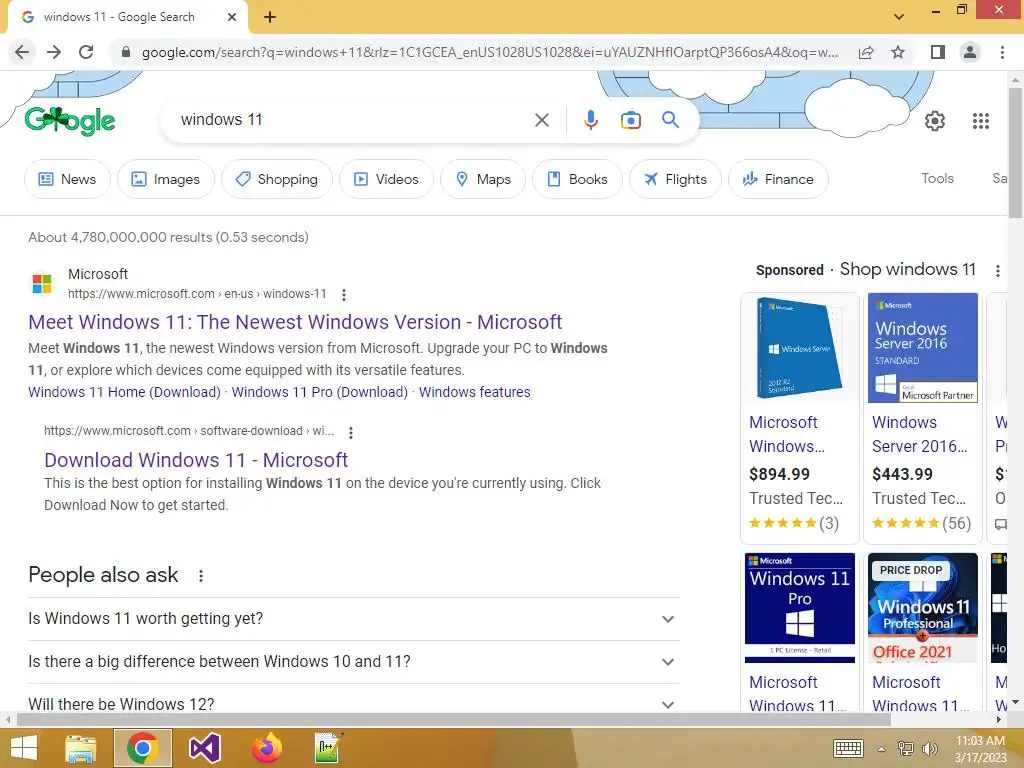Switch to Images results
The image size is (1024, 768).
[166, 179]
